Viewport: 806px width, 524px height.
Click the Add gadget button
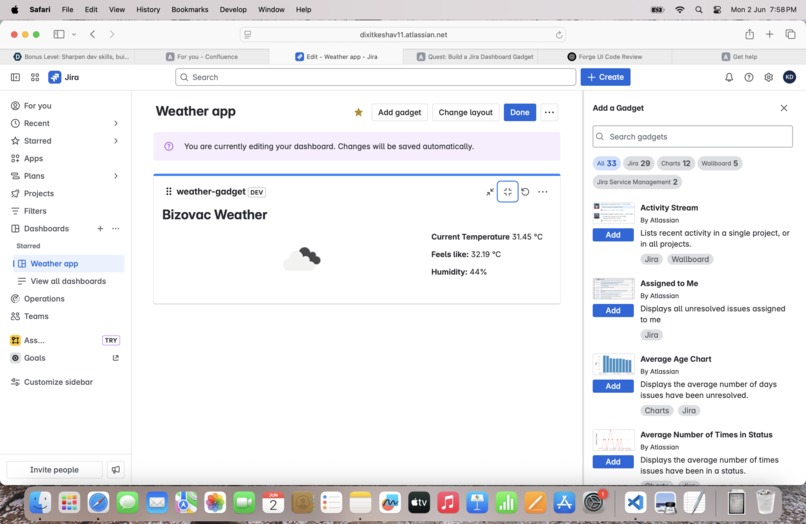click(x=399, y=112)
